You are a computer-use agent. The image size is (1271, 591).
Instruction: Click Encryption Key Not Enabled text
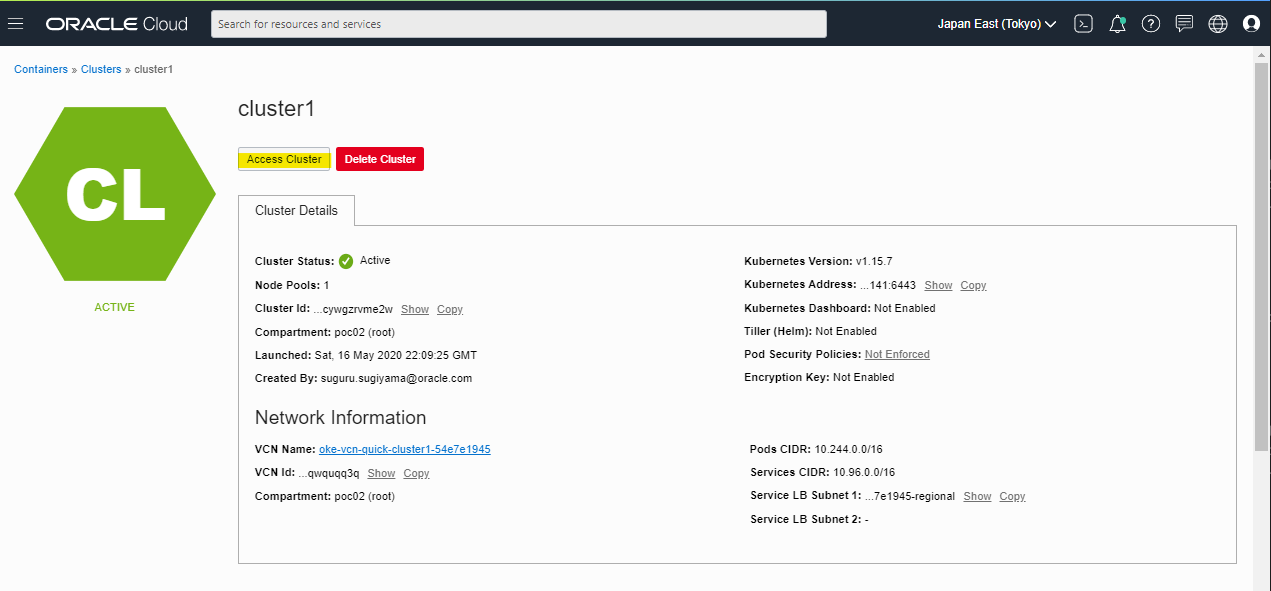(x=819, y=377)
